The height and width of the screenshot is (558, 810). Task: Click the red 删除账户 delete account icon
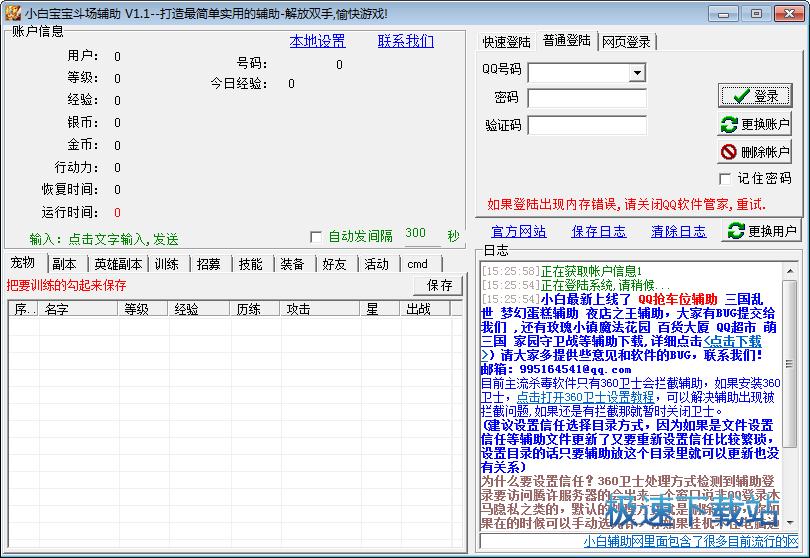[x=729, y=153]
